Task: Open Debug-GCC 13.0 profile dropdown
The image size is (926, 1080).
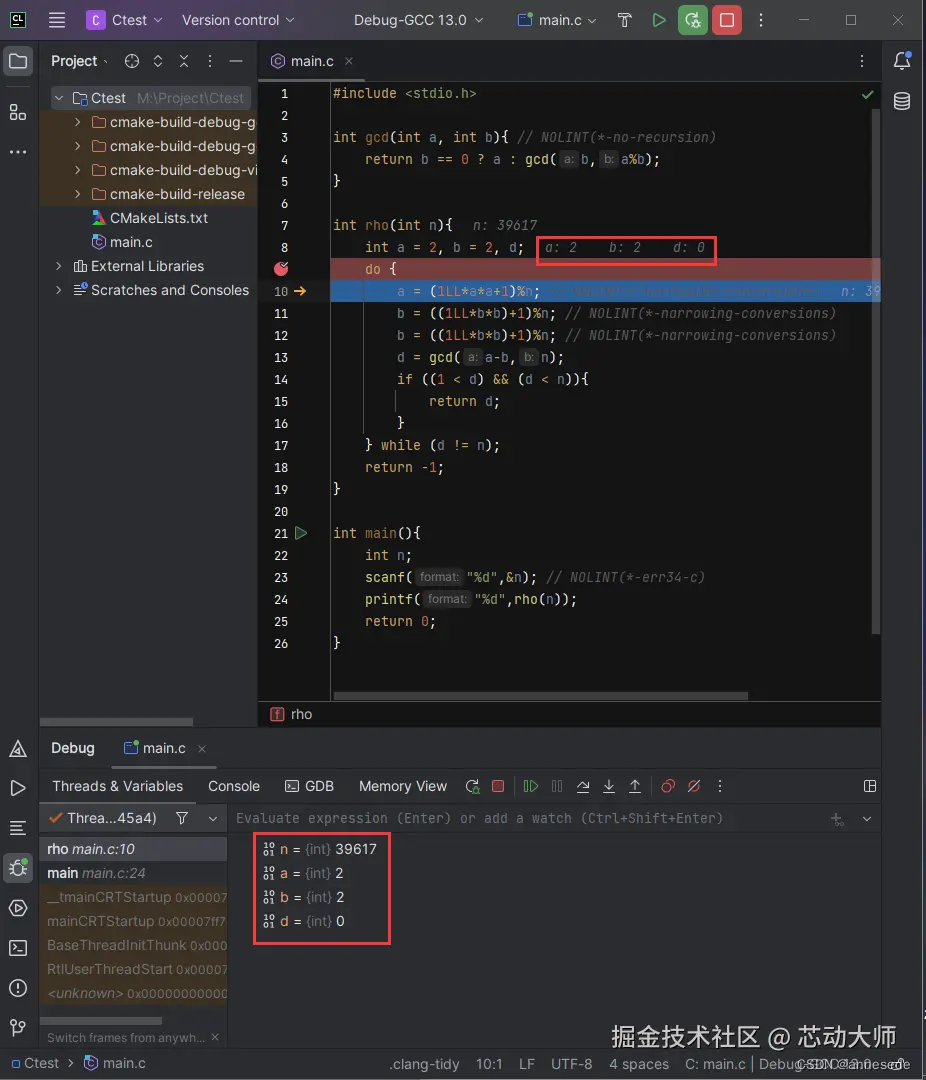Action: pos(418,20)
